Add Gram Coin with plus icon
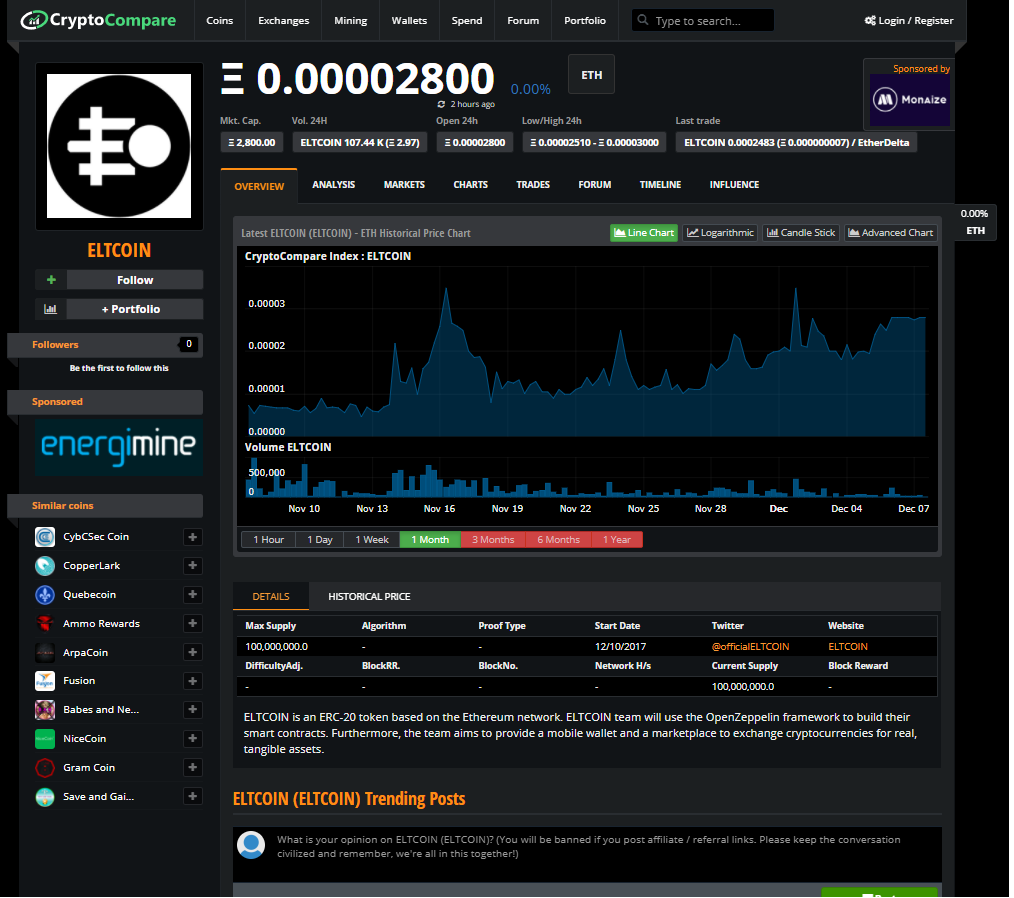This screenshot has height=898, width=1014. (x=193, y=767)
